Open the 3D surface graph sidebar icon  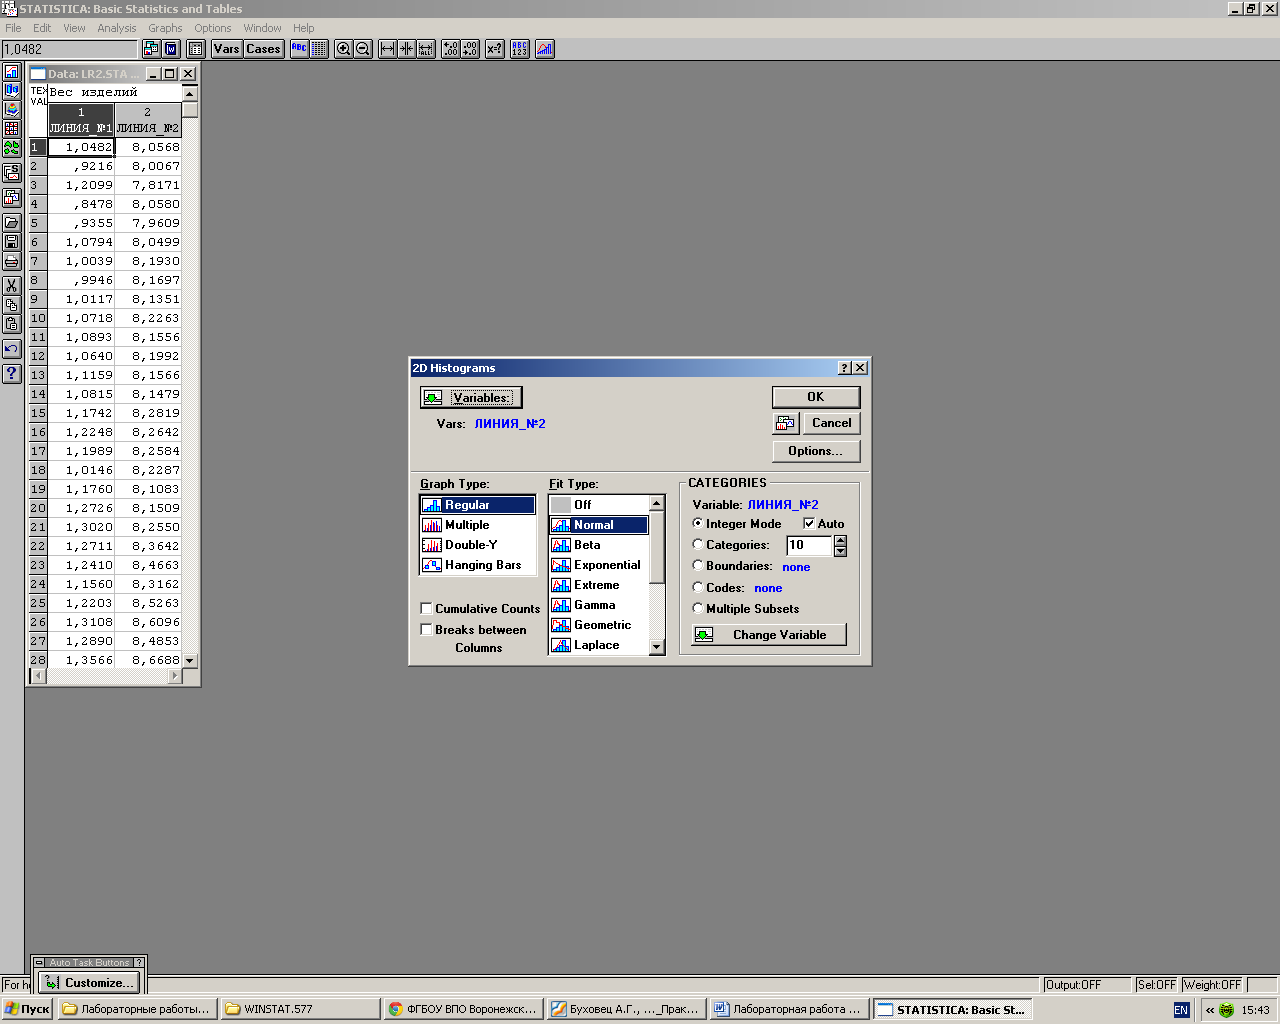point(12,110)
